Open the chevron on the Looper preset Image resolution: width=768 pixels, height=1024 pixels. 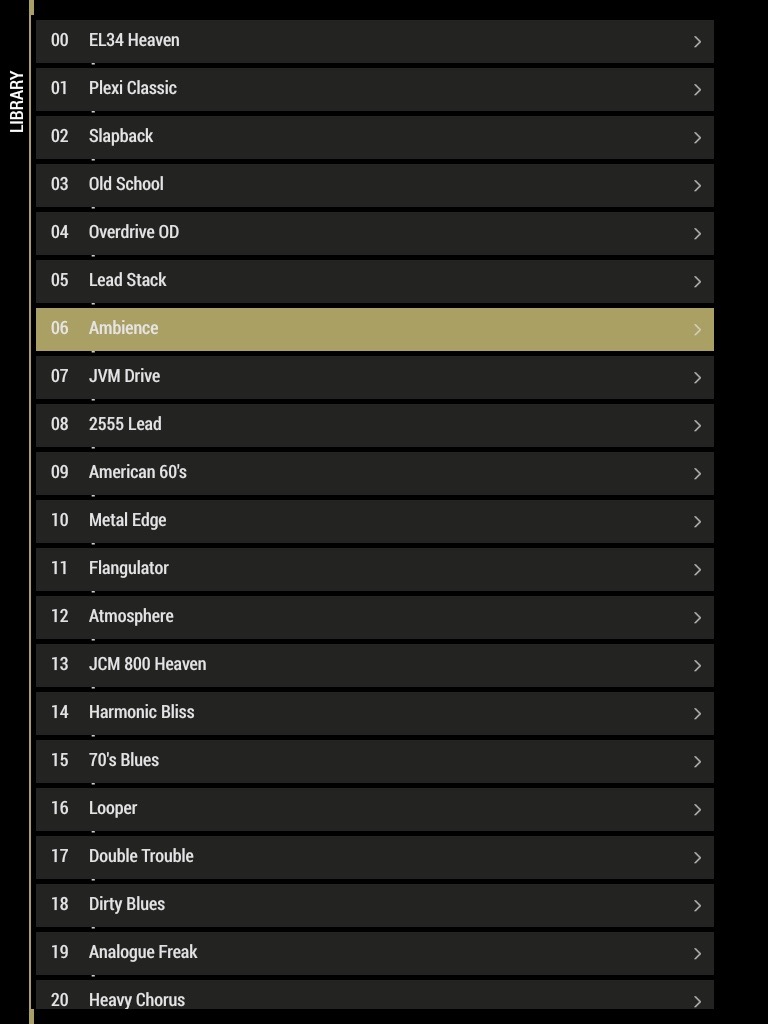coord(697,809)
